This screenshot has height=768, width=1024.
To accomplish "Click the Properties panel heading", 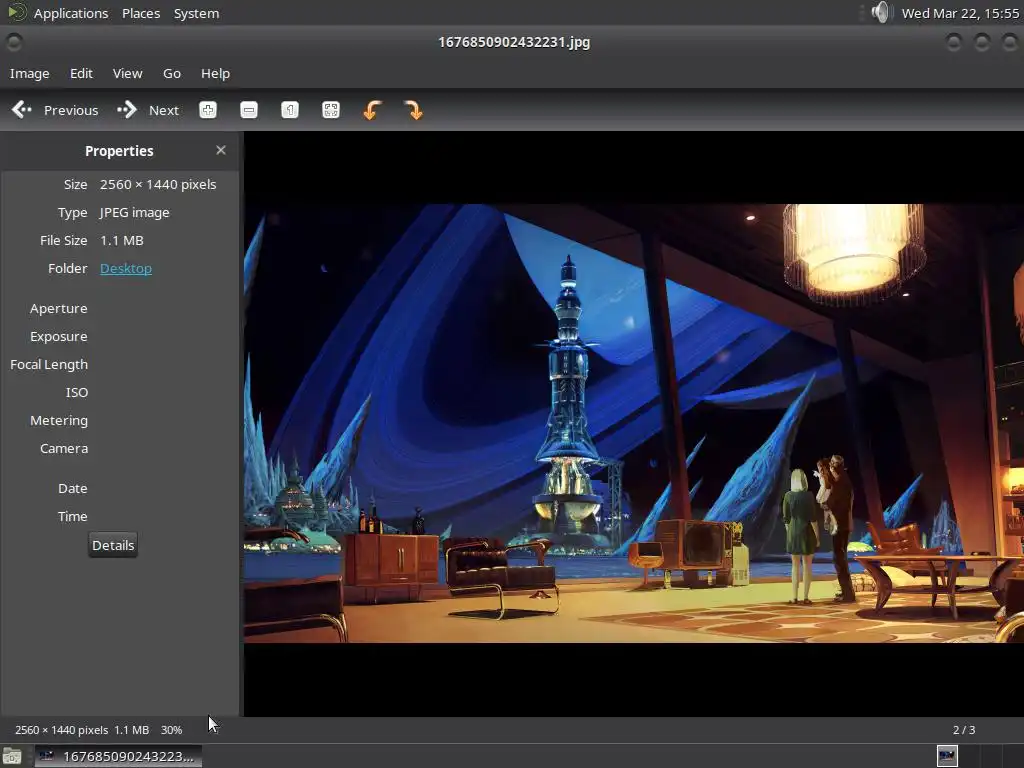I will point(119,151).
